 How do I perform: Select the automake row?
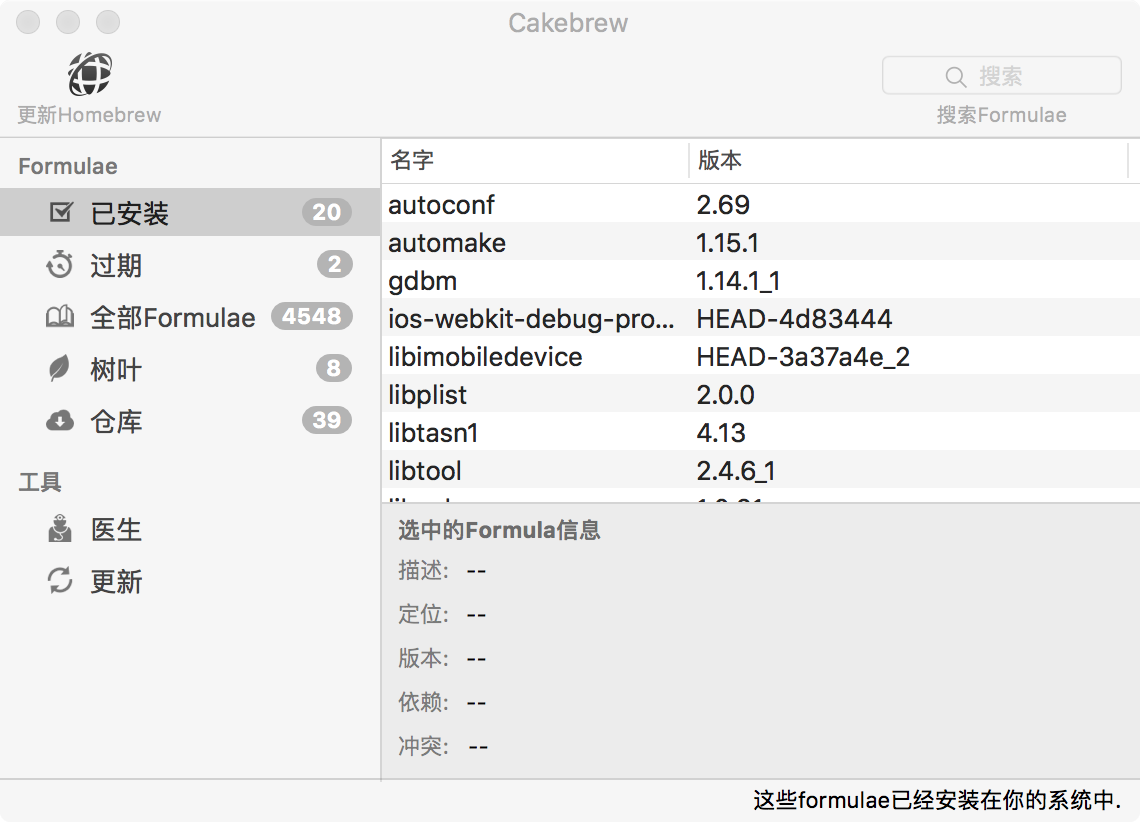pos(760,242)
